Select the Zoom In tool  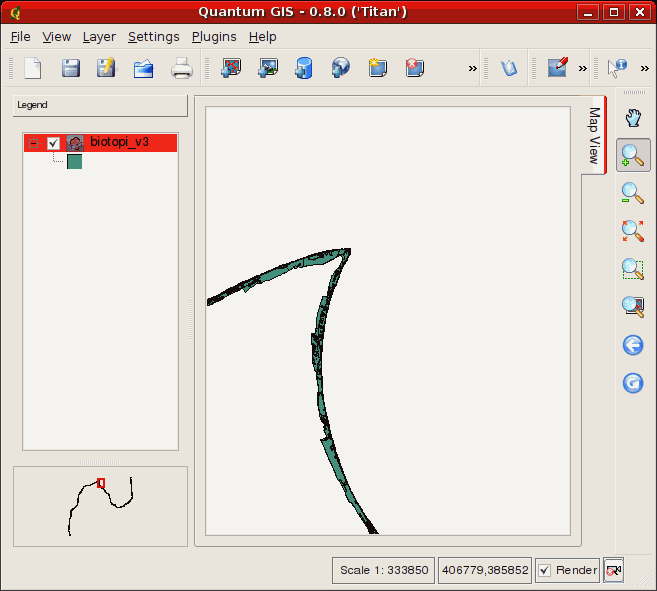click(x=633, y=155)
